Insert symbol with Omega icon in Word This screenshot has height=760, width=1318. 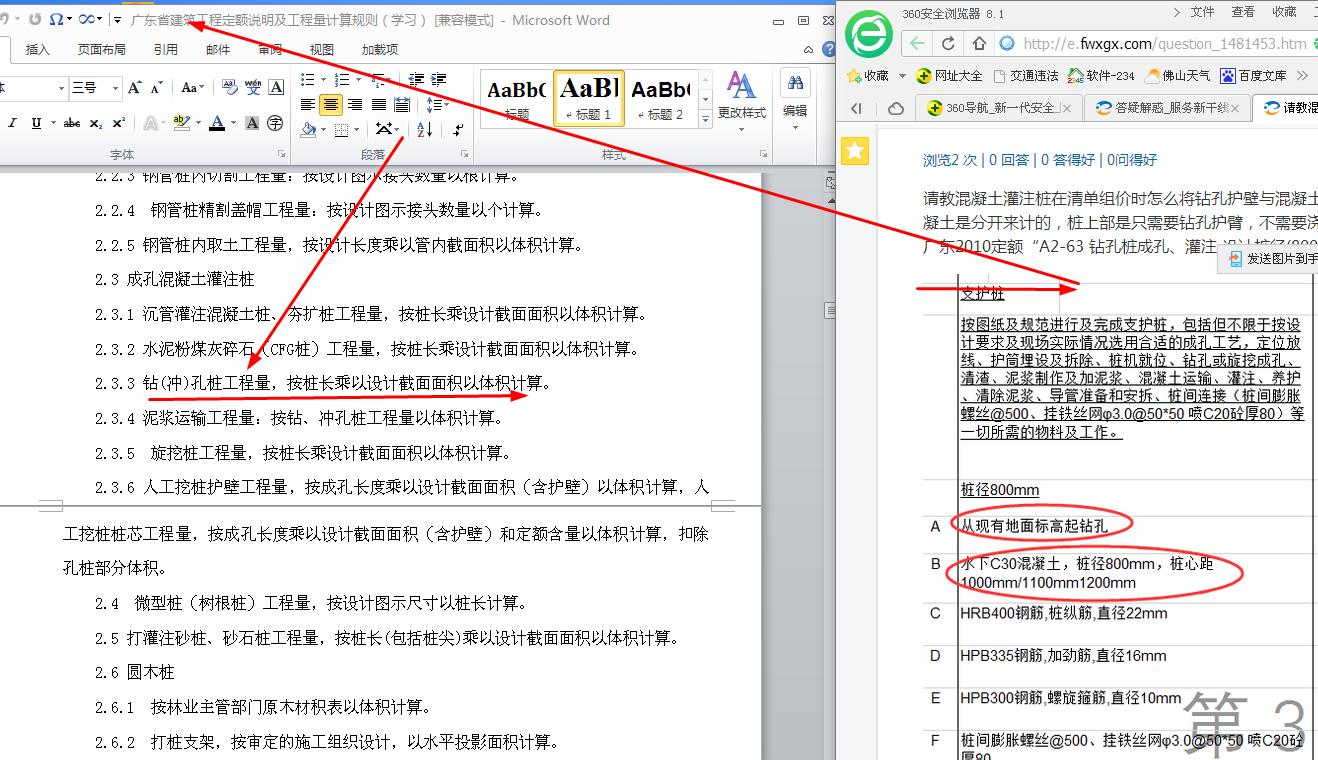(x=56, y=19)
